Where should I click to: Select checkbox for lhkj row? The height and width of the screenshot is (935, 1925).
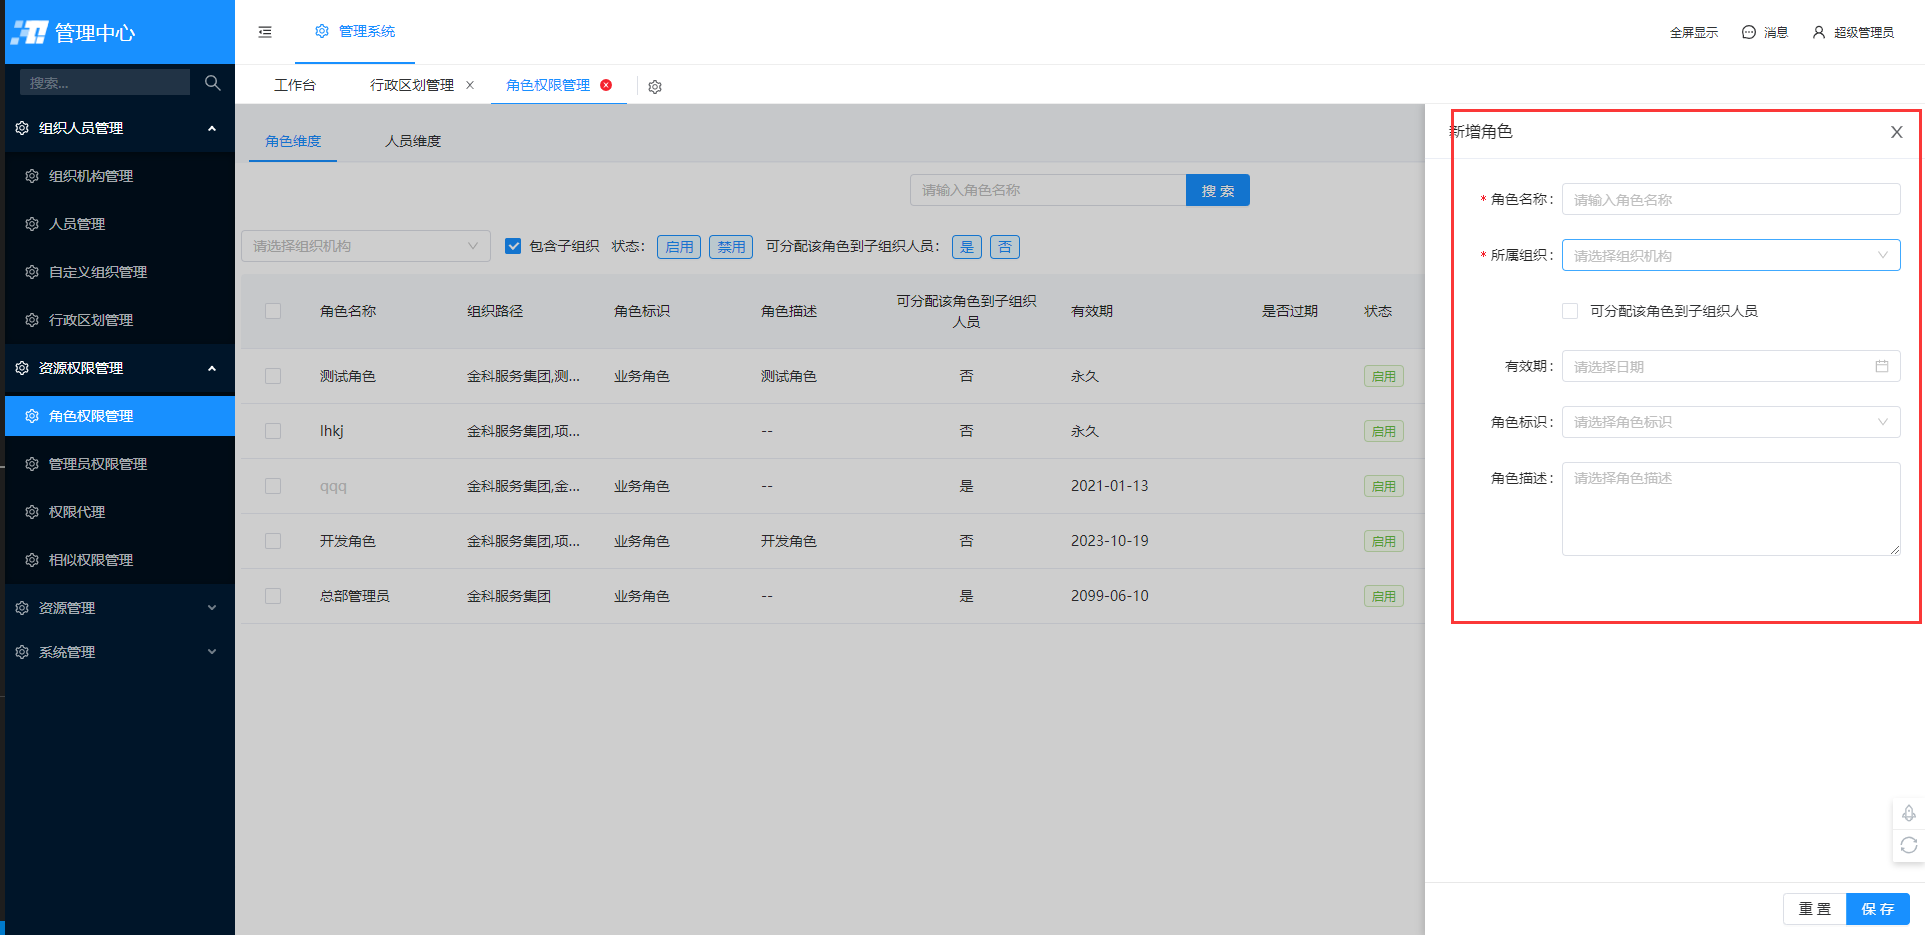(x=273, y=431)
